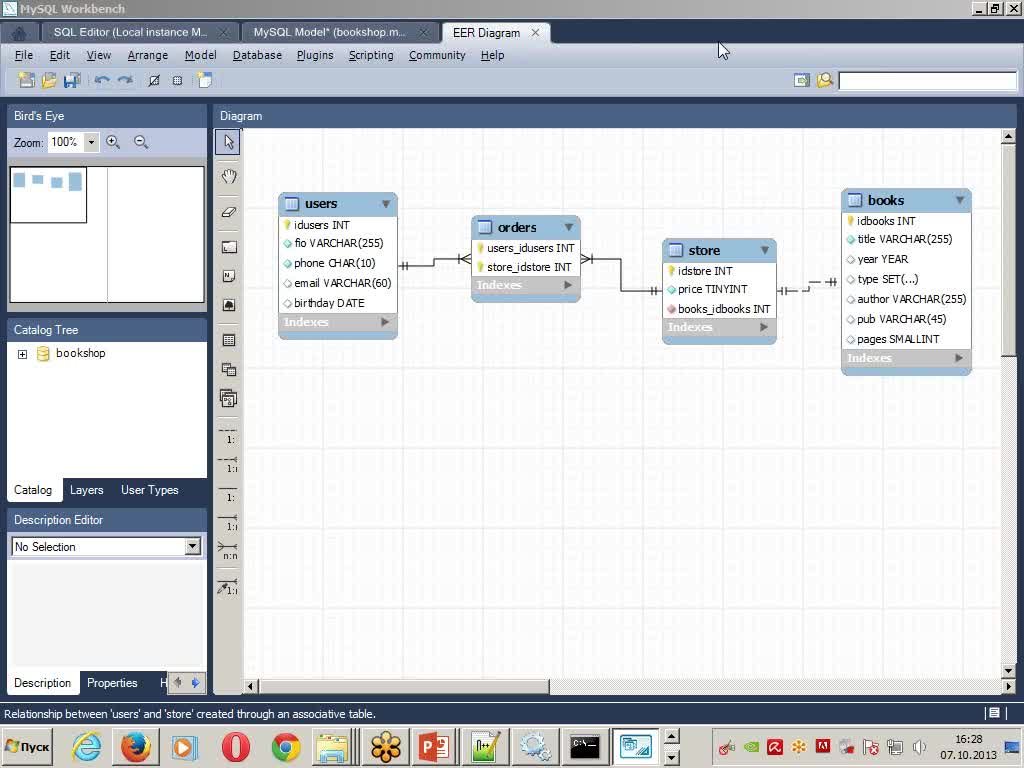Expand Indexes section of the store table

pos(764,327)
